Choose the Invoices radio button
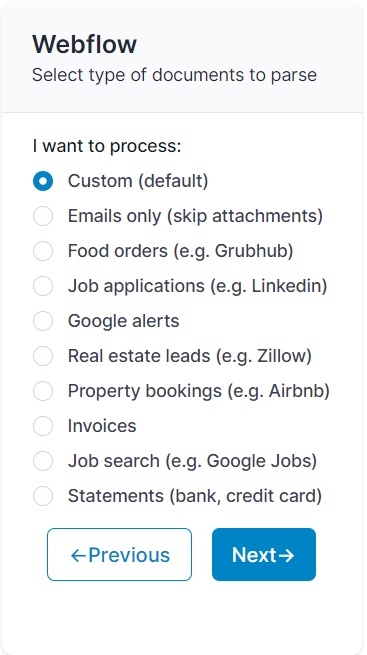This screenshot has height=655, width=367. coord(43,426)
